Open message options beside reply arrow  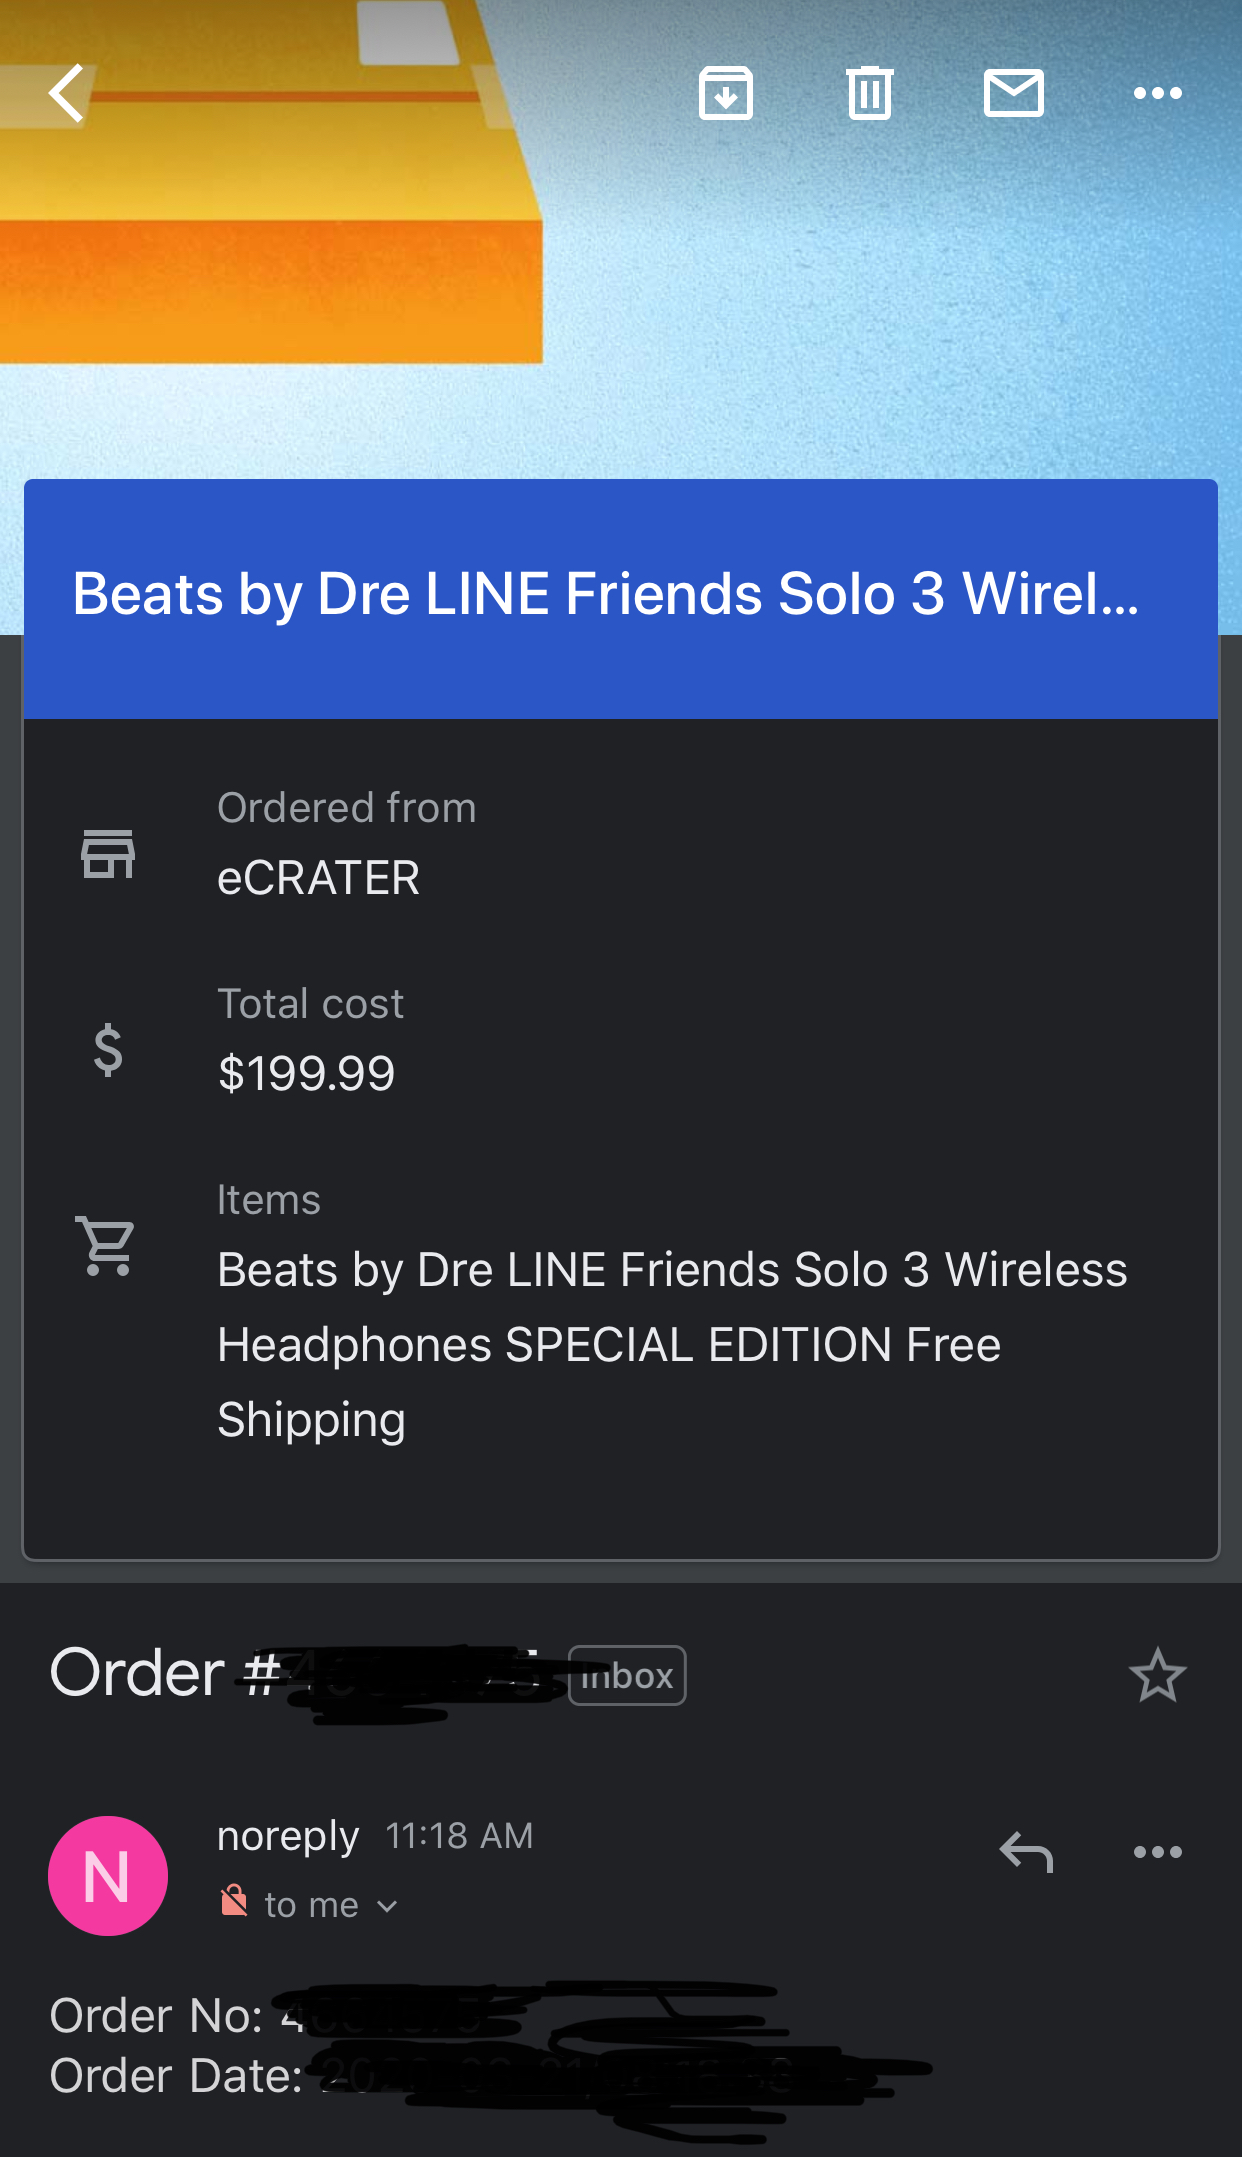click(x=1157, y=1852)
